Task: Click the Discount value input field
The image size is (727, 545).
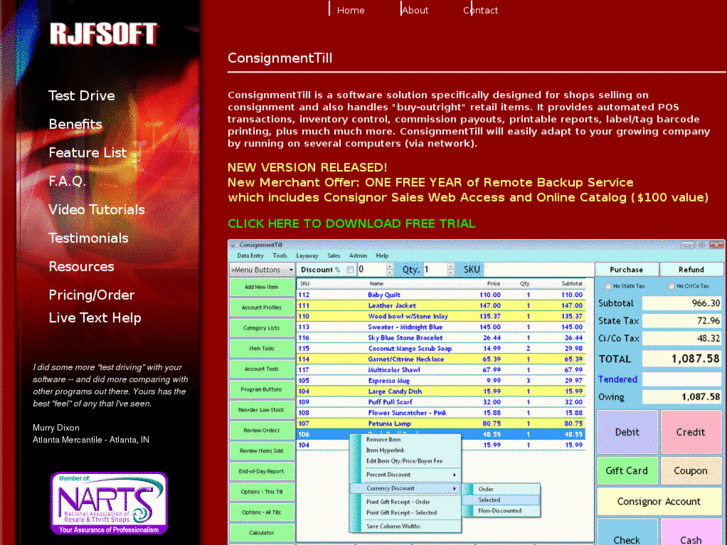Action: 371,269
